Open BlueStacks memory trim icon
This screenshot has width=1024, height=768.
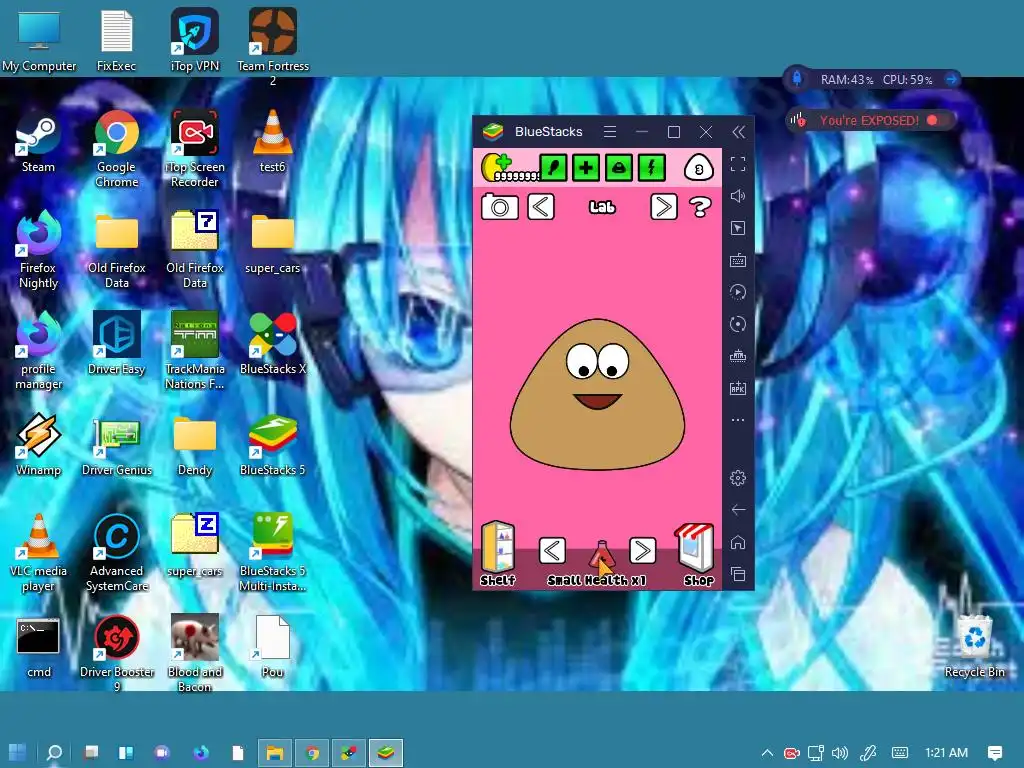[738, 356]
